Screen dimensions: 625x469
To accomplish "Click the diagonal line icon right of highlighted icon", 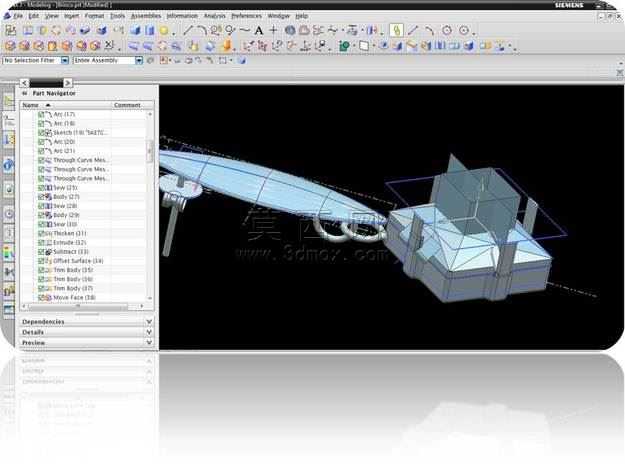I will point(413,30).
